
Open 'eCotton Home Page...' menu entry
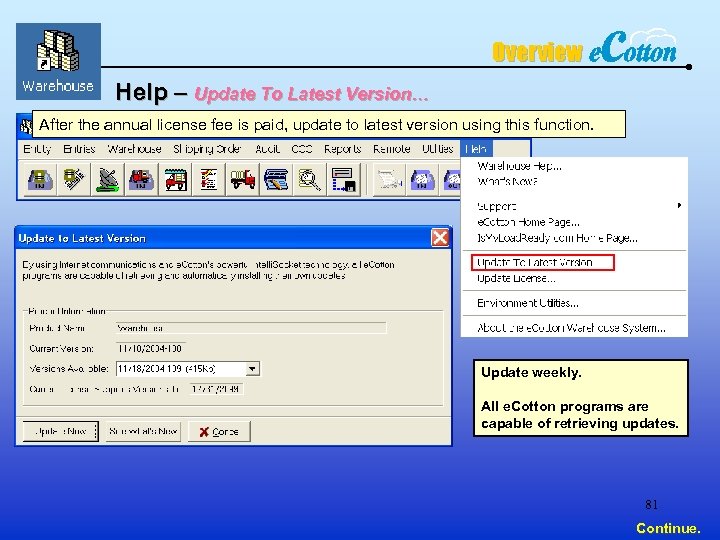pos(529,222)
